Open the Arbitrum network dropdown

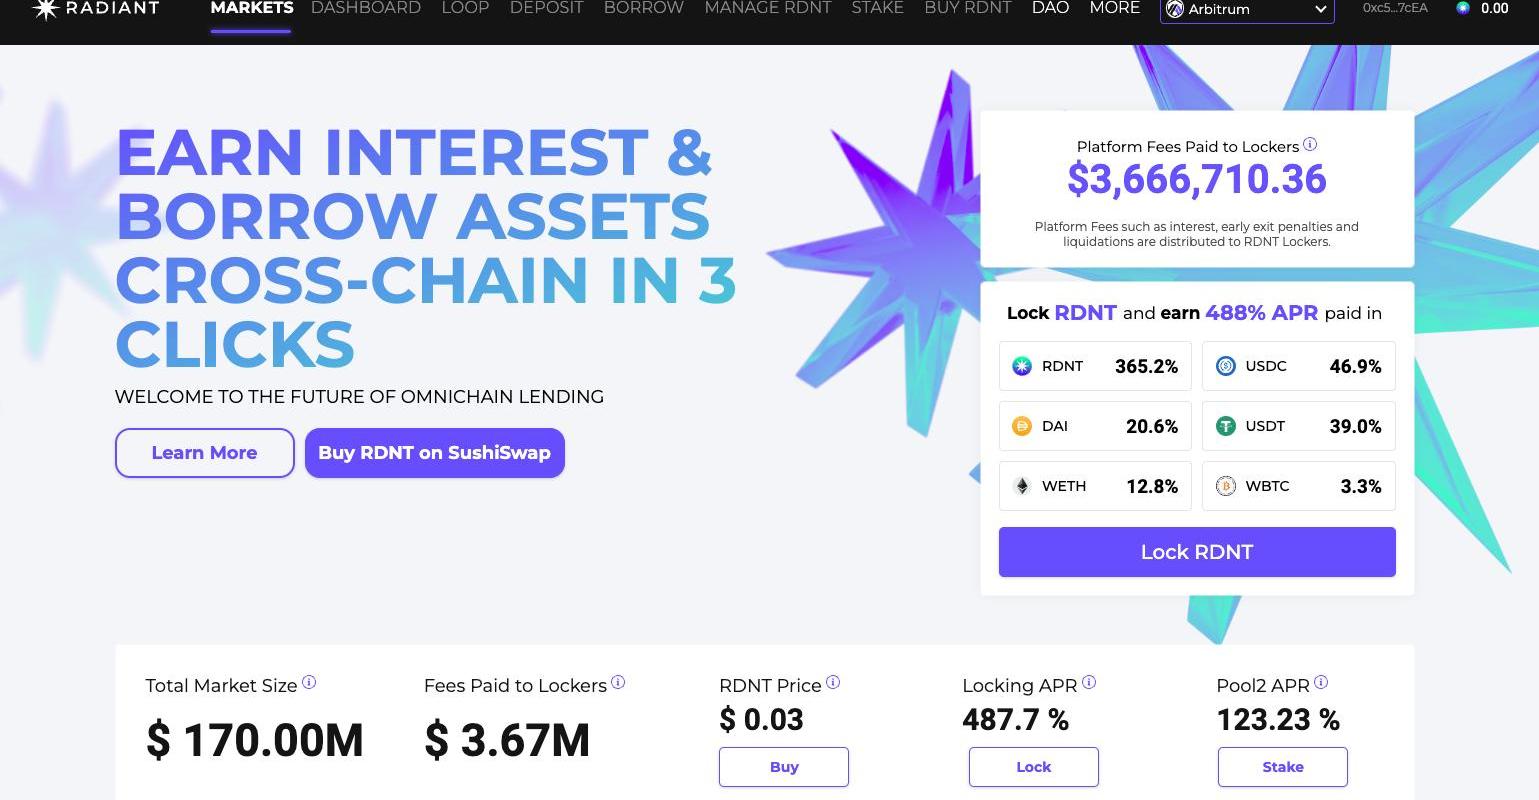(1246, 9)
